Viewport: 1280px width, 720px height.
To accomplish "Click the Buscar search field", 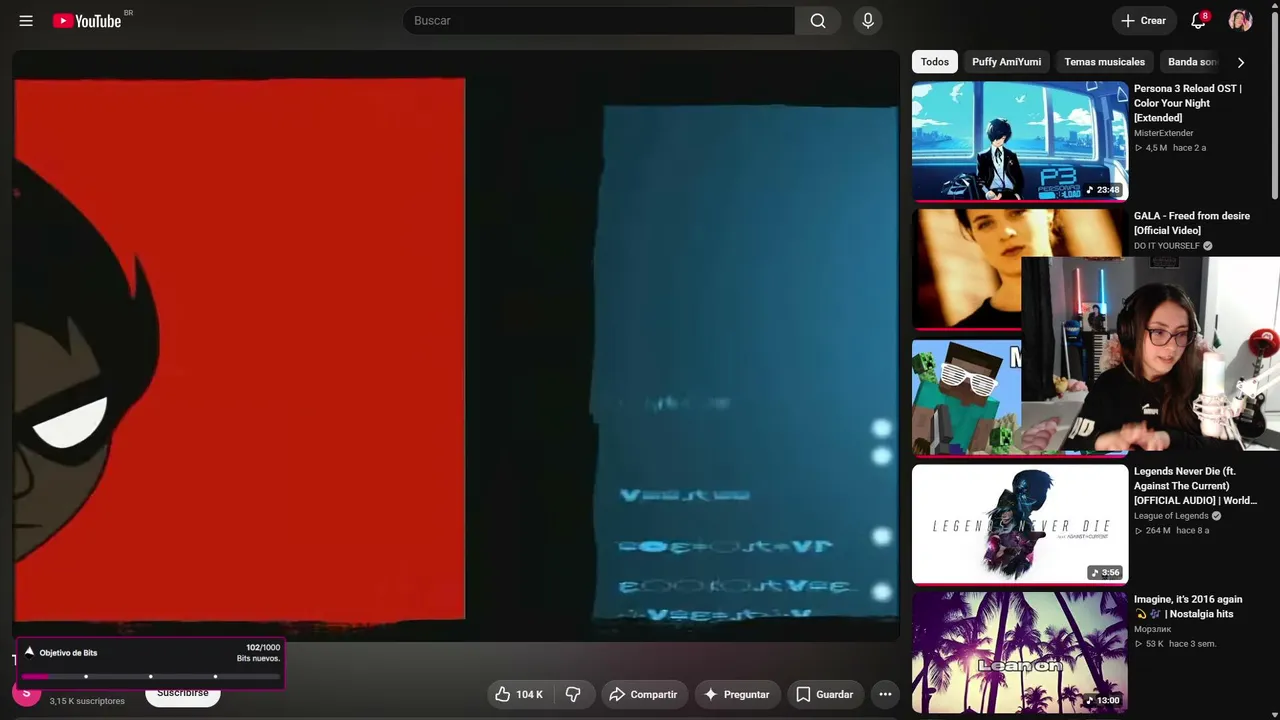I will 599,21.
